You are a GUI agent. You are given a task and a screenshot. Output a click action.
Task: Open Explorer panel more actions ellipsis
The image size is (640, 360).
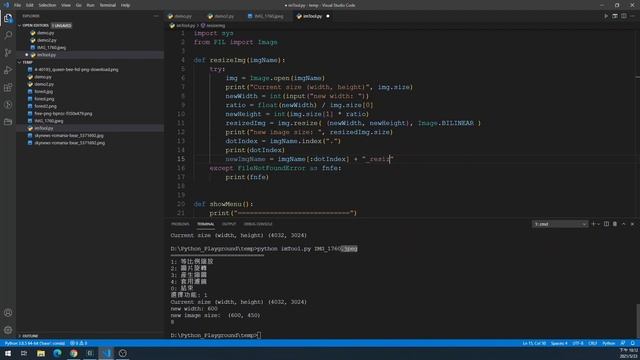pyautogui.click(x=156, y=16)
